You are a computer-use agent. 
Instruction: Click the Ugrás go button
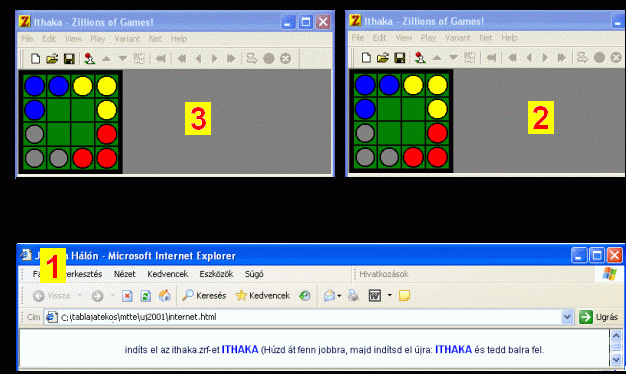coord(598,317)
